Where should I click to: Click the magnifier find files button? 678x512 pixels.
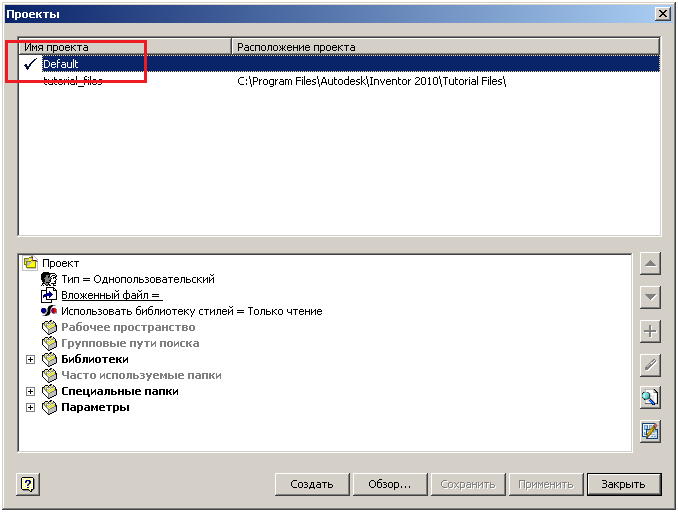[650, 398]
